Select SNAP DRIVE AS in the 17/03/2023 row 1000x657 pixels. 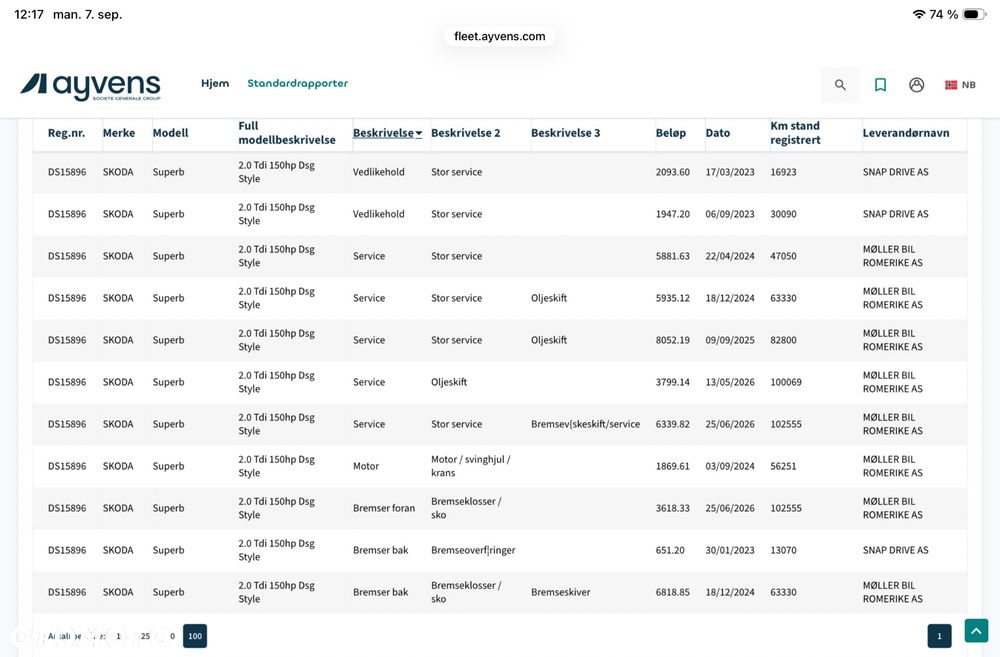895,172
